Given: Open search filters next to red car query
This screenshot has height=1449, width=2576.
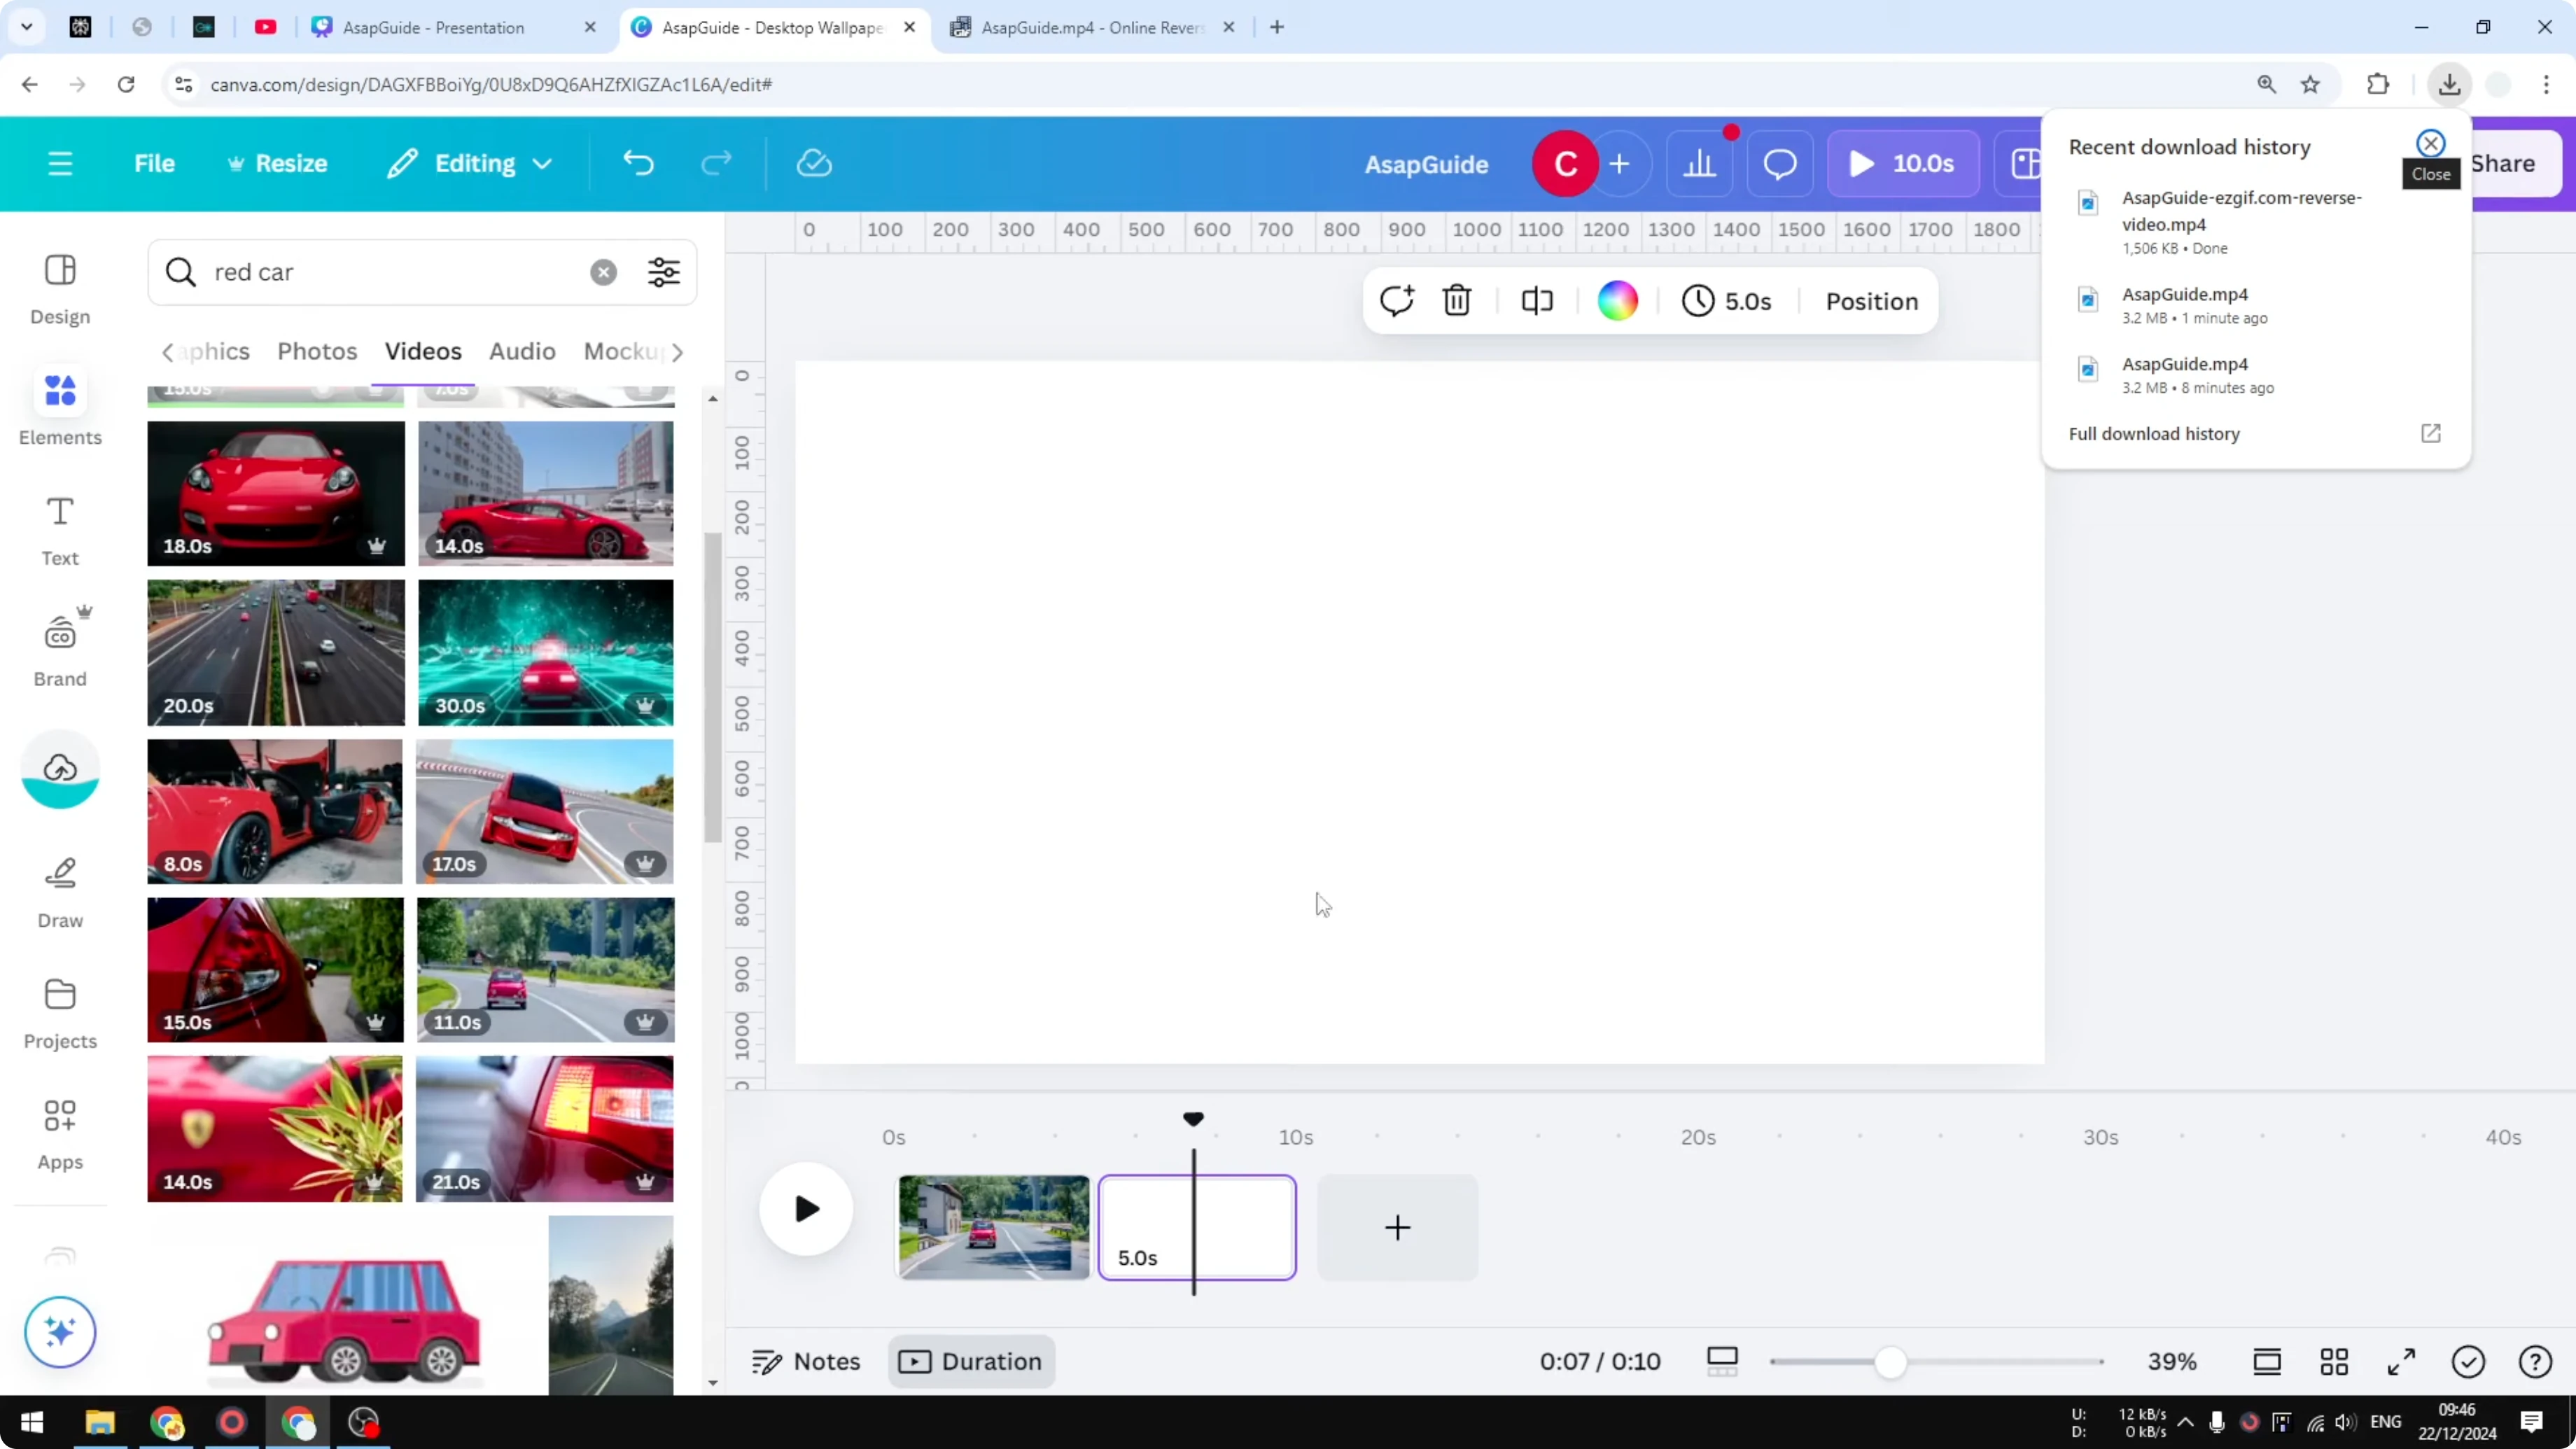Looking at the screenshot, I should 663,272.
